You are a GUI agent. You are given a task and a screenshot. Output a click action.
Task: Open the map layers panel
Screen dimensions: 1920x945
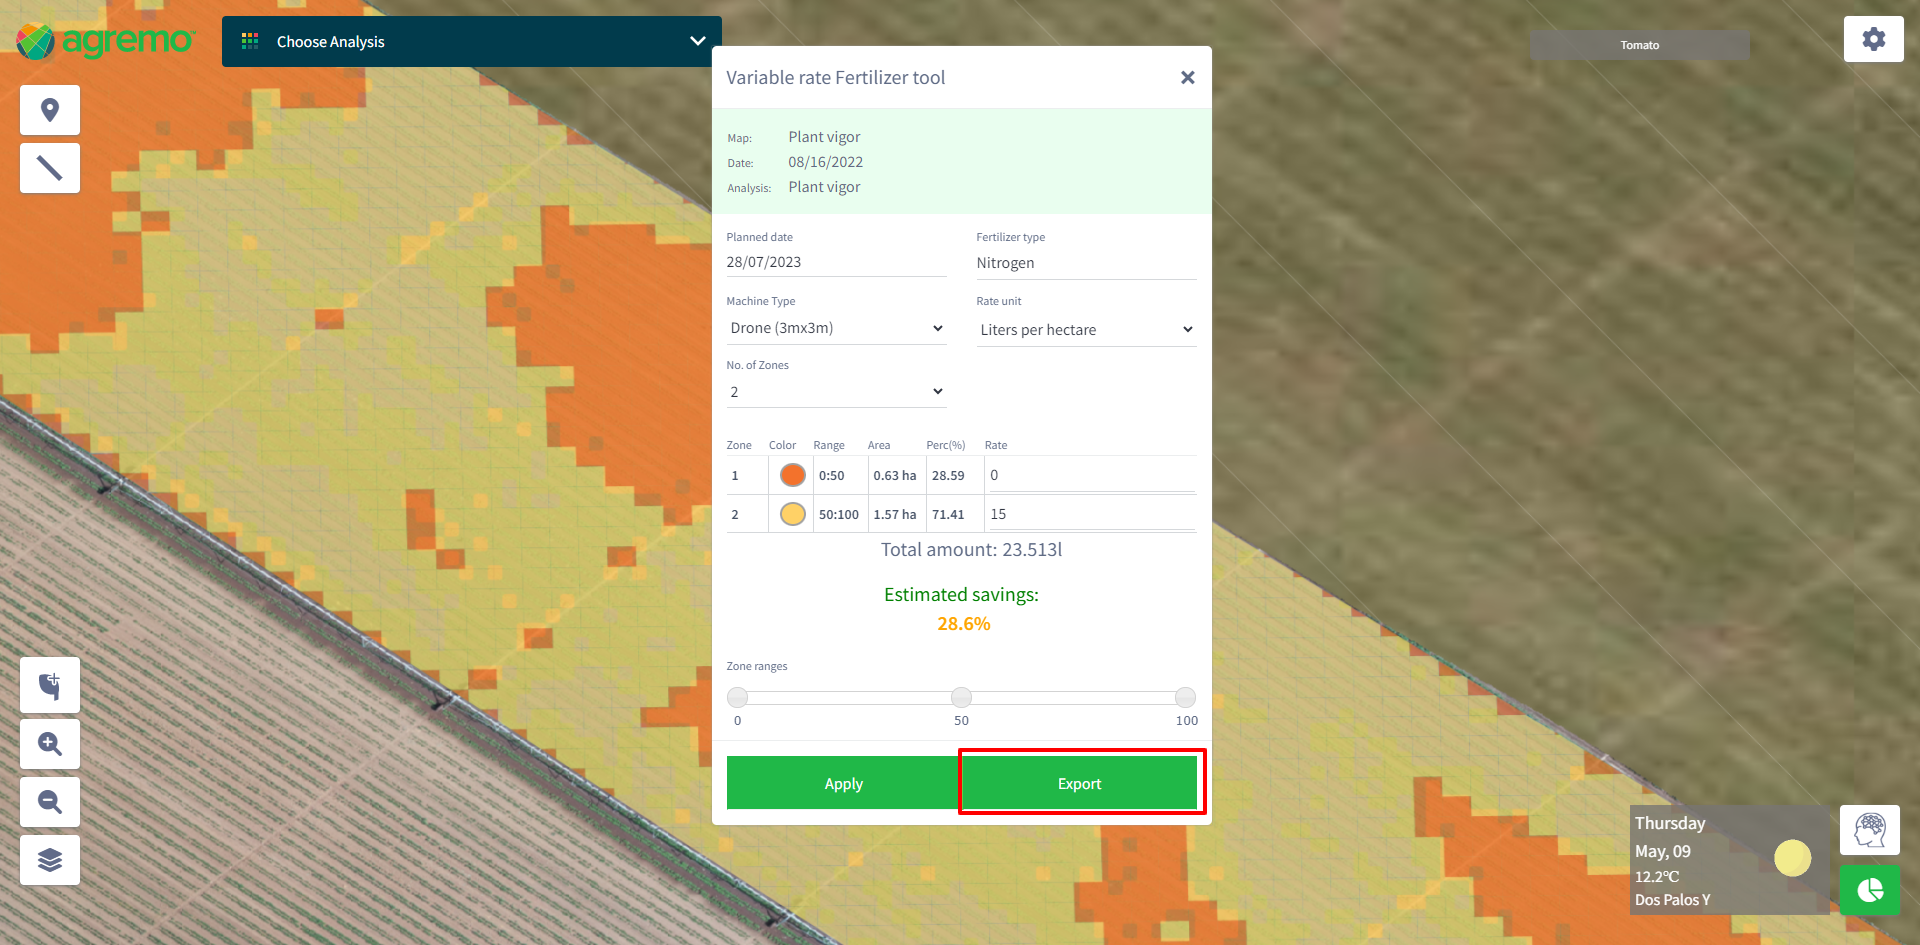(x=50, y=860)
